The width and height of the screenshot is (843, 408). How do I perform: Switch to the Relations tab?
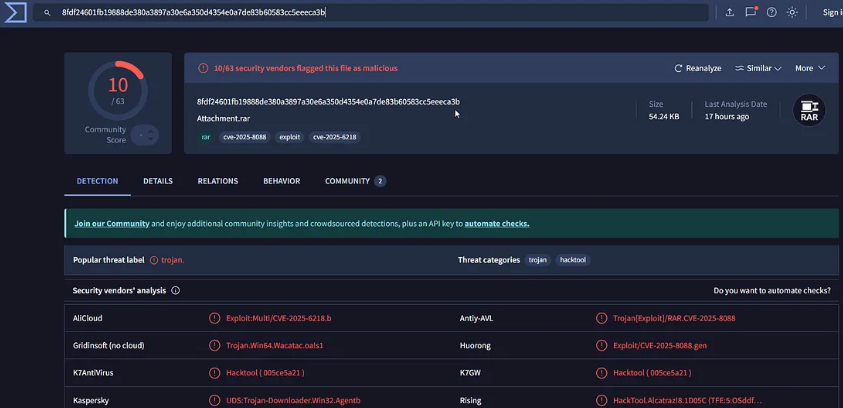(x=218, y=181)
